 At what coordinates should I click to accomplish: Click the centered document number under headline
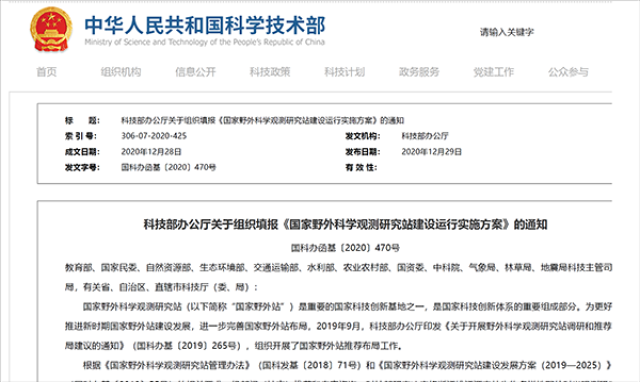click(345, 248)
